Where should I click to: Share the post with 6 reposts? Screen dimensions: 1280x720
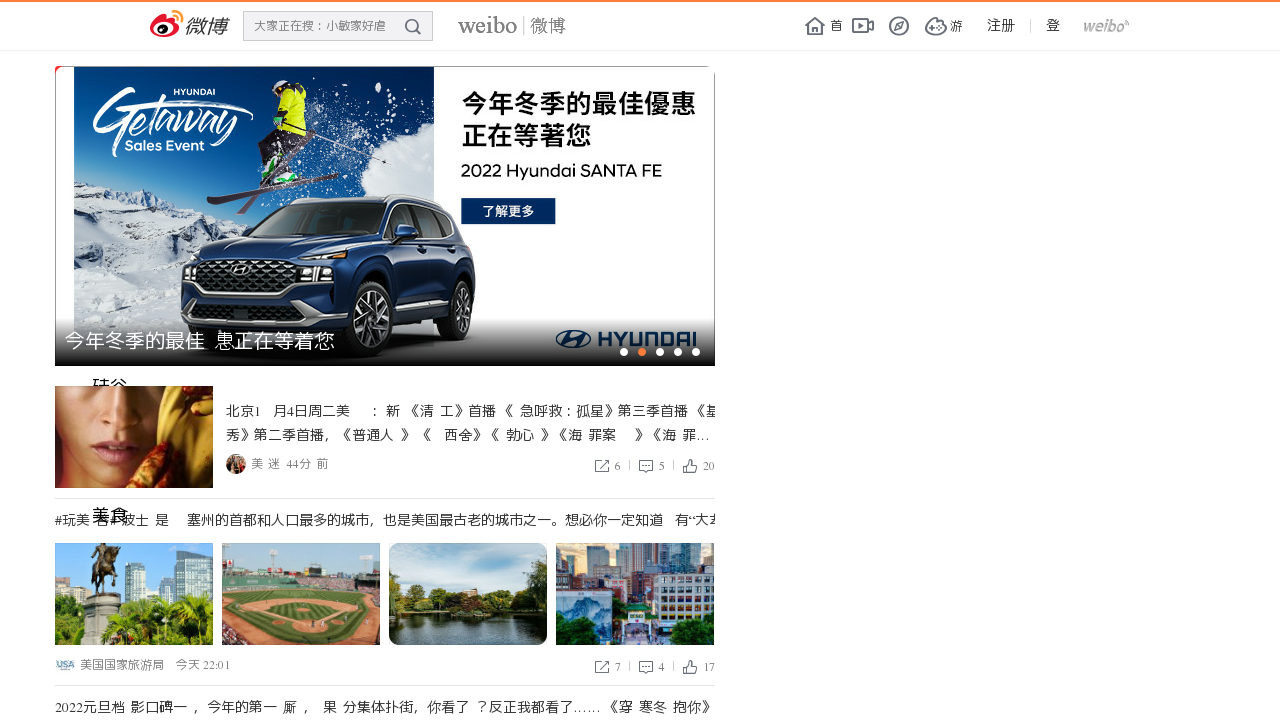[x=607, y=466]
